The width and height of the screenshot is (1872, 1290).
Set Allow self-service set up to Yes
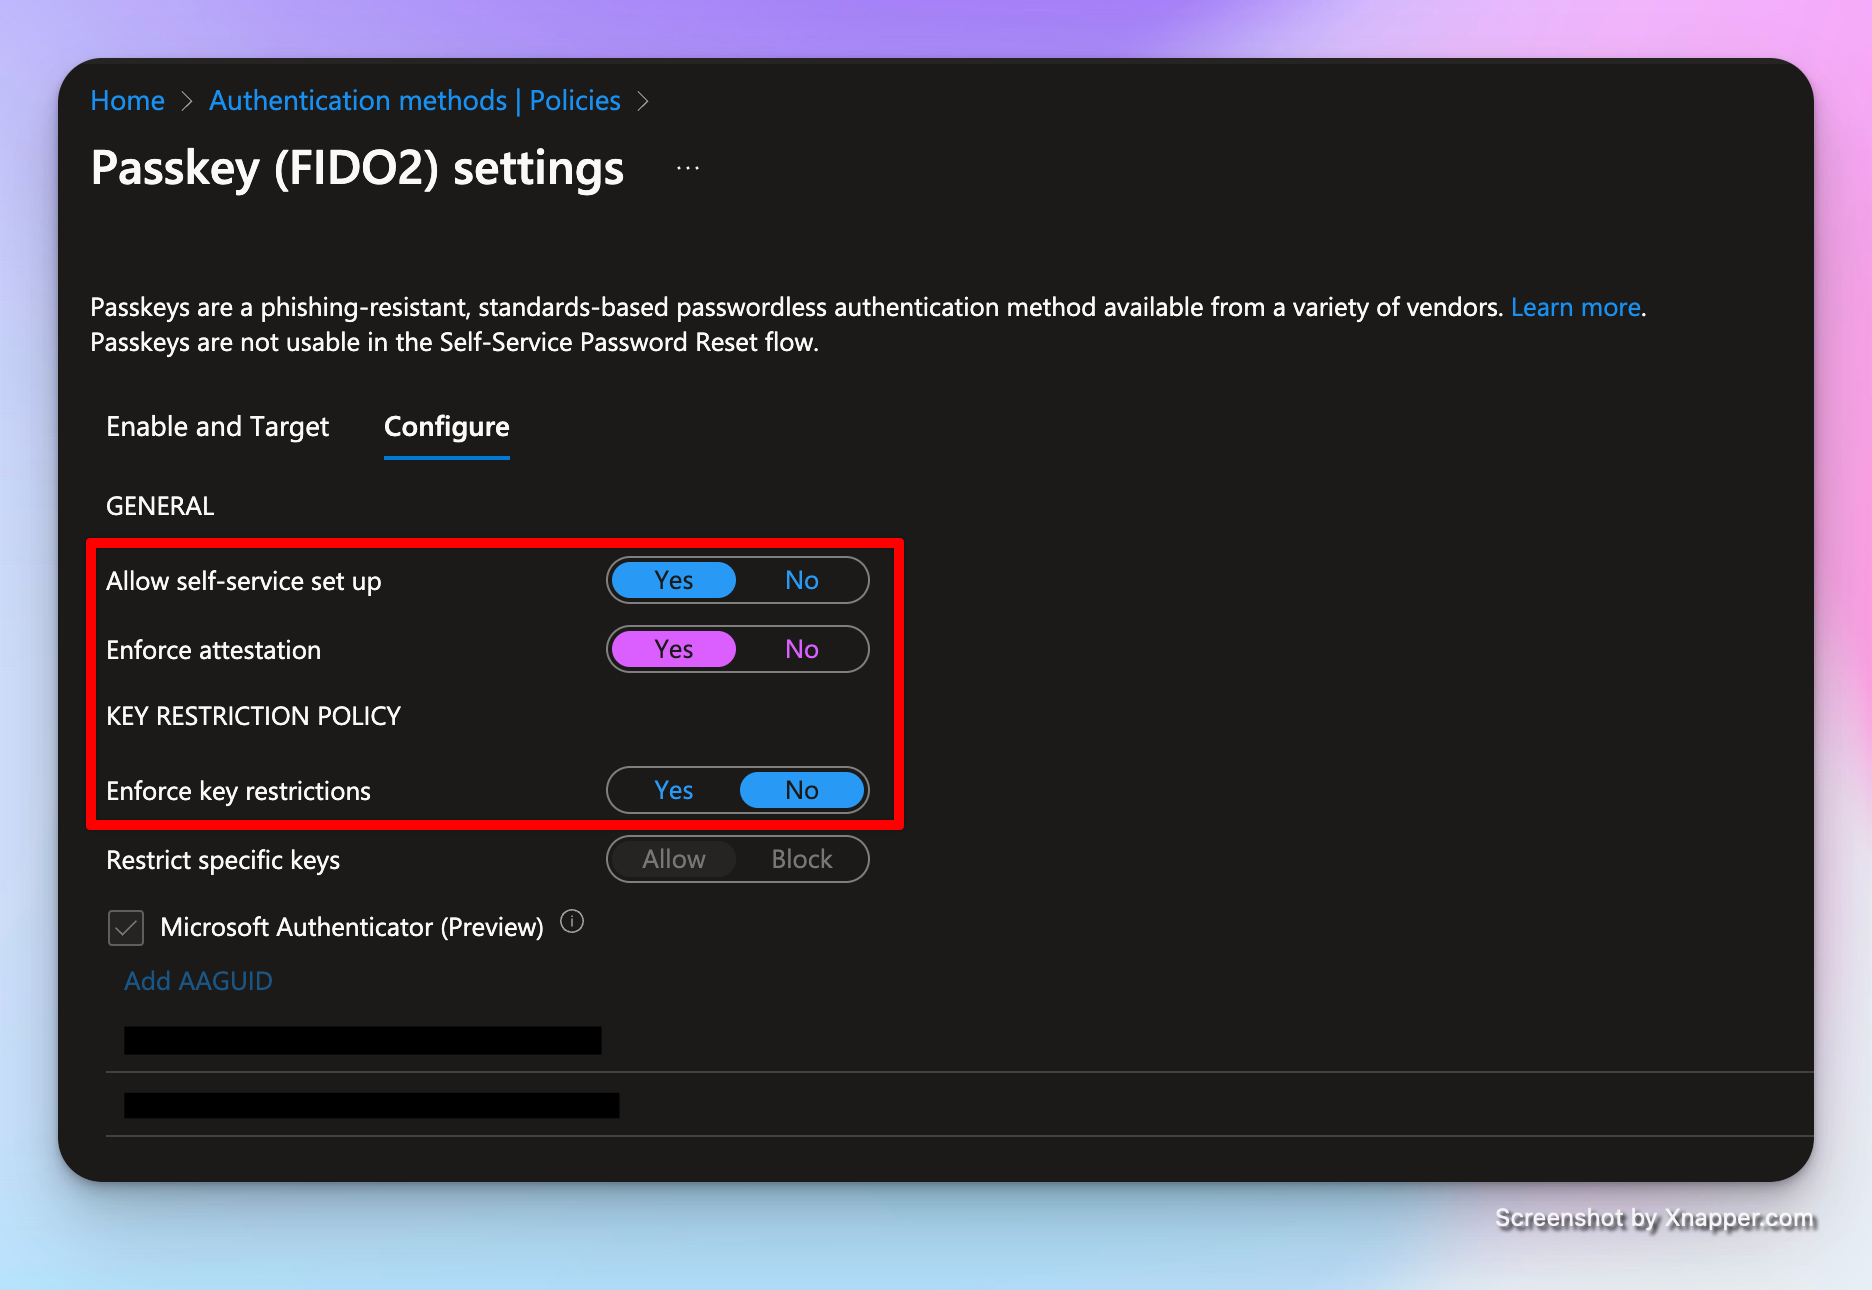tap(673, 581)
